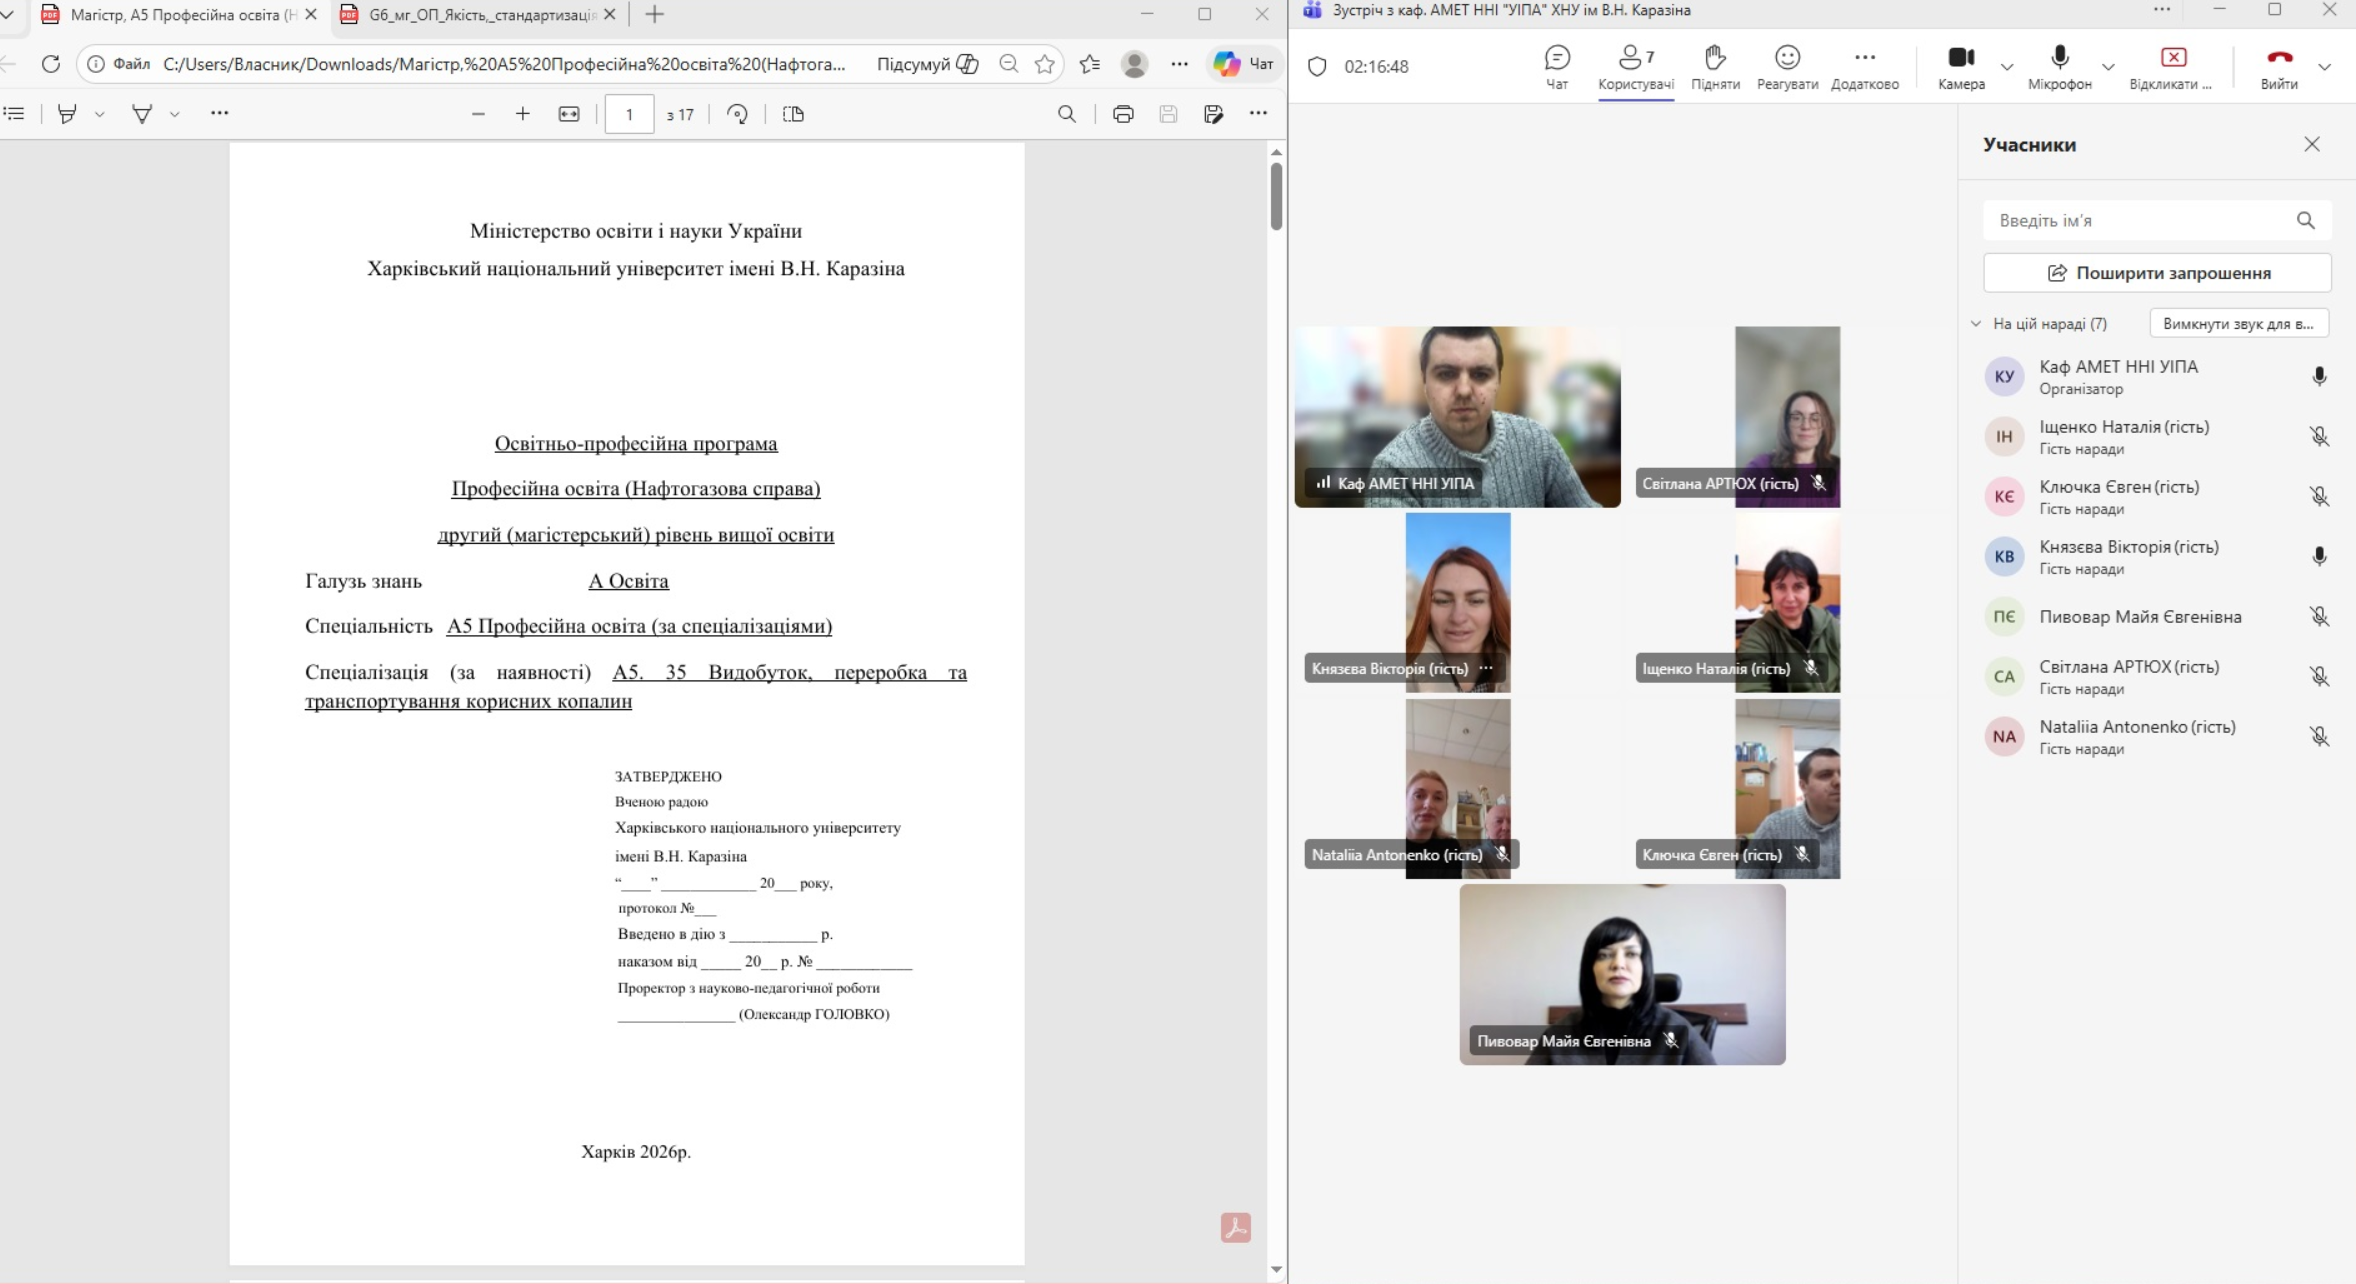Viewport: 2356px width, 1284px height.
Task: Open Реагувати reactions menu
Action: pyautogui.click(x=1787, y=66)
